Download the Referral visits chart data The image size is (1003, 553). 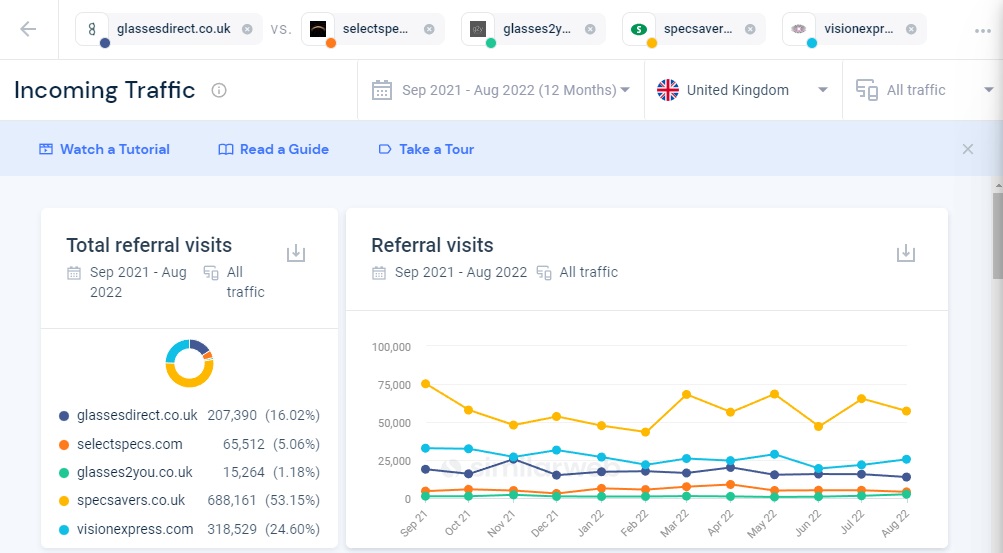tap(906, 253)
